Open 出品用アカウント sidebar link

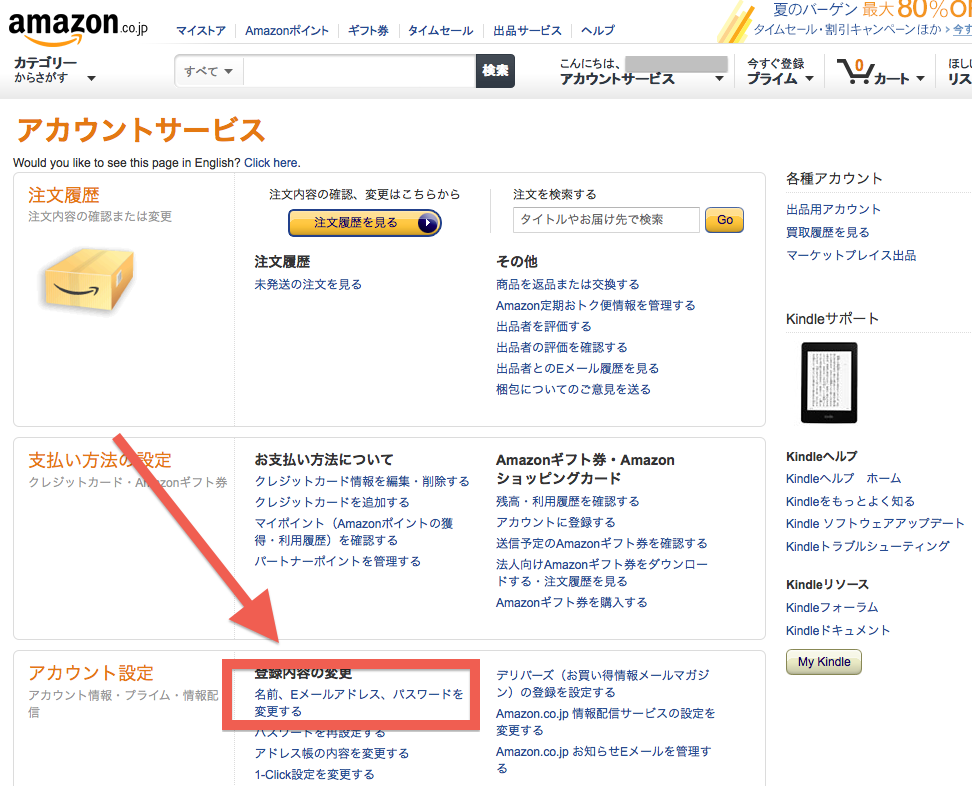(833, 209)
